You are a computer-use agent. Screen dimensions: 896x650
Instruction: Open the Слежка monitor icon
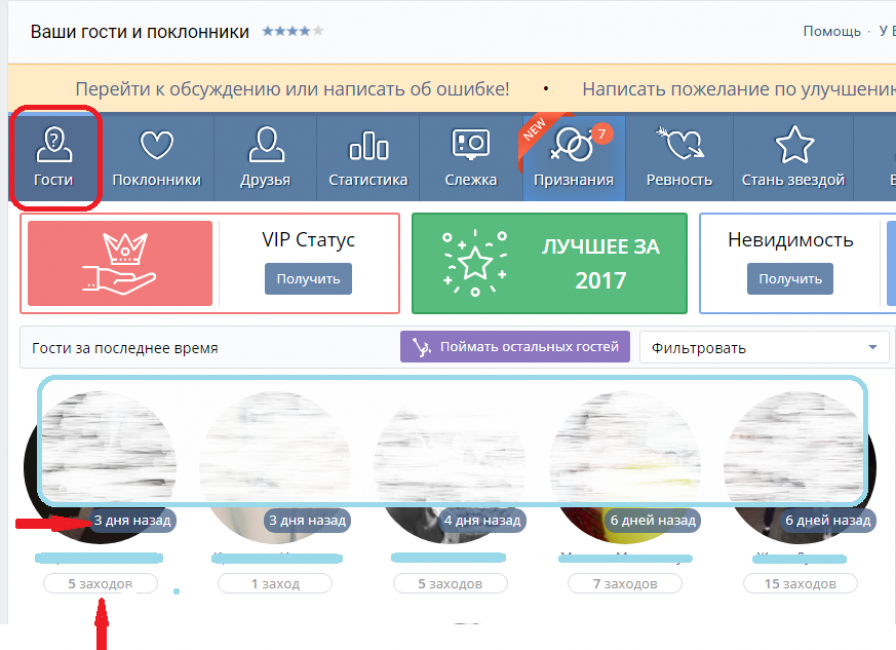point(470,147)
